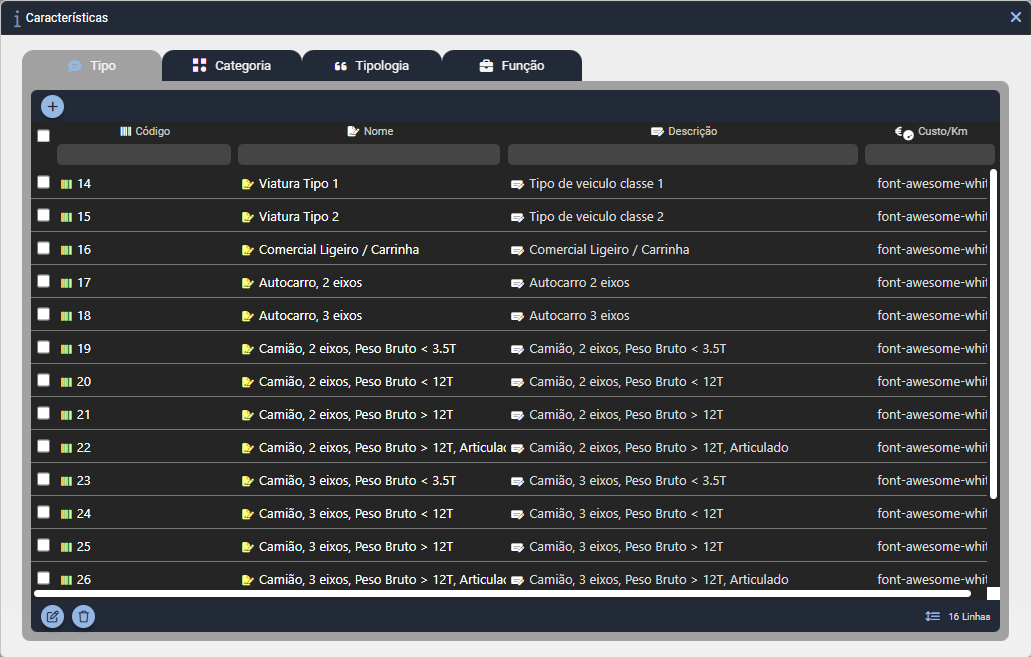
Task: Click the barcode icon beside code 17
Action: (66, 283)
